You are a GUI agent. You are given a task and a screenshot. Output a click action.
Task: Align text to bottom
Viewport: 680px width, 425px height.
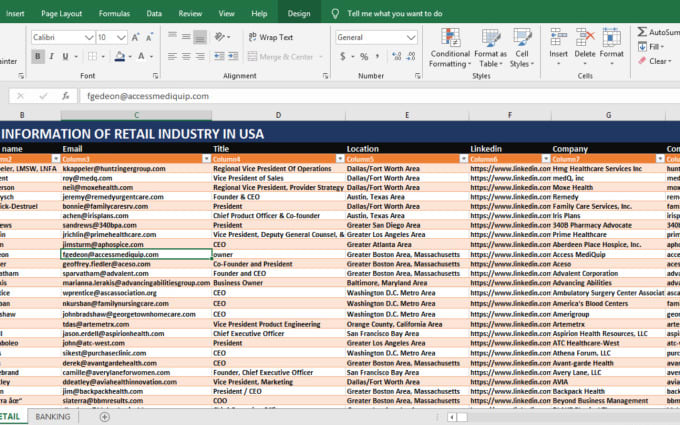200,37
